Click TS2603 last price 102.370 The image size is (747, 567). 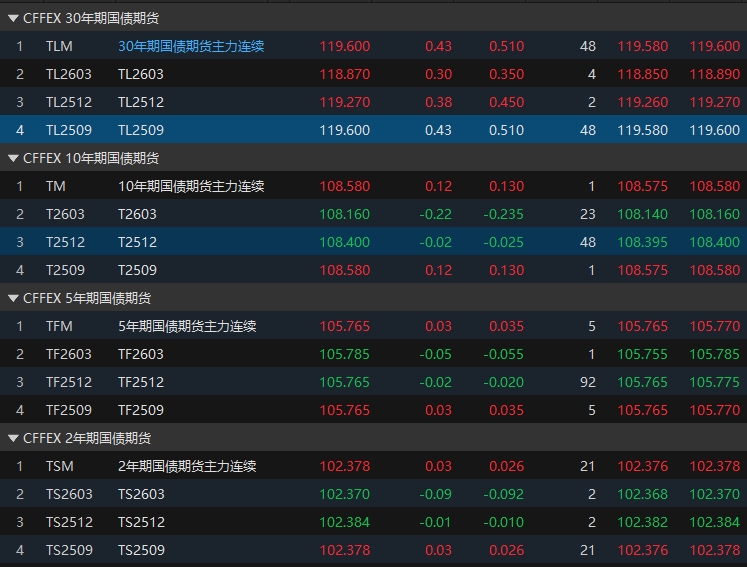344,494
